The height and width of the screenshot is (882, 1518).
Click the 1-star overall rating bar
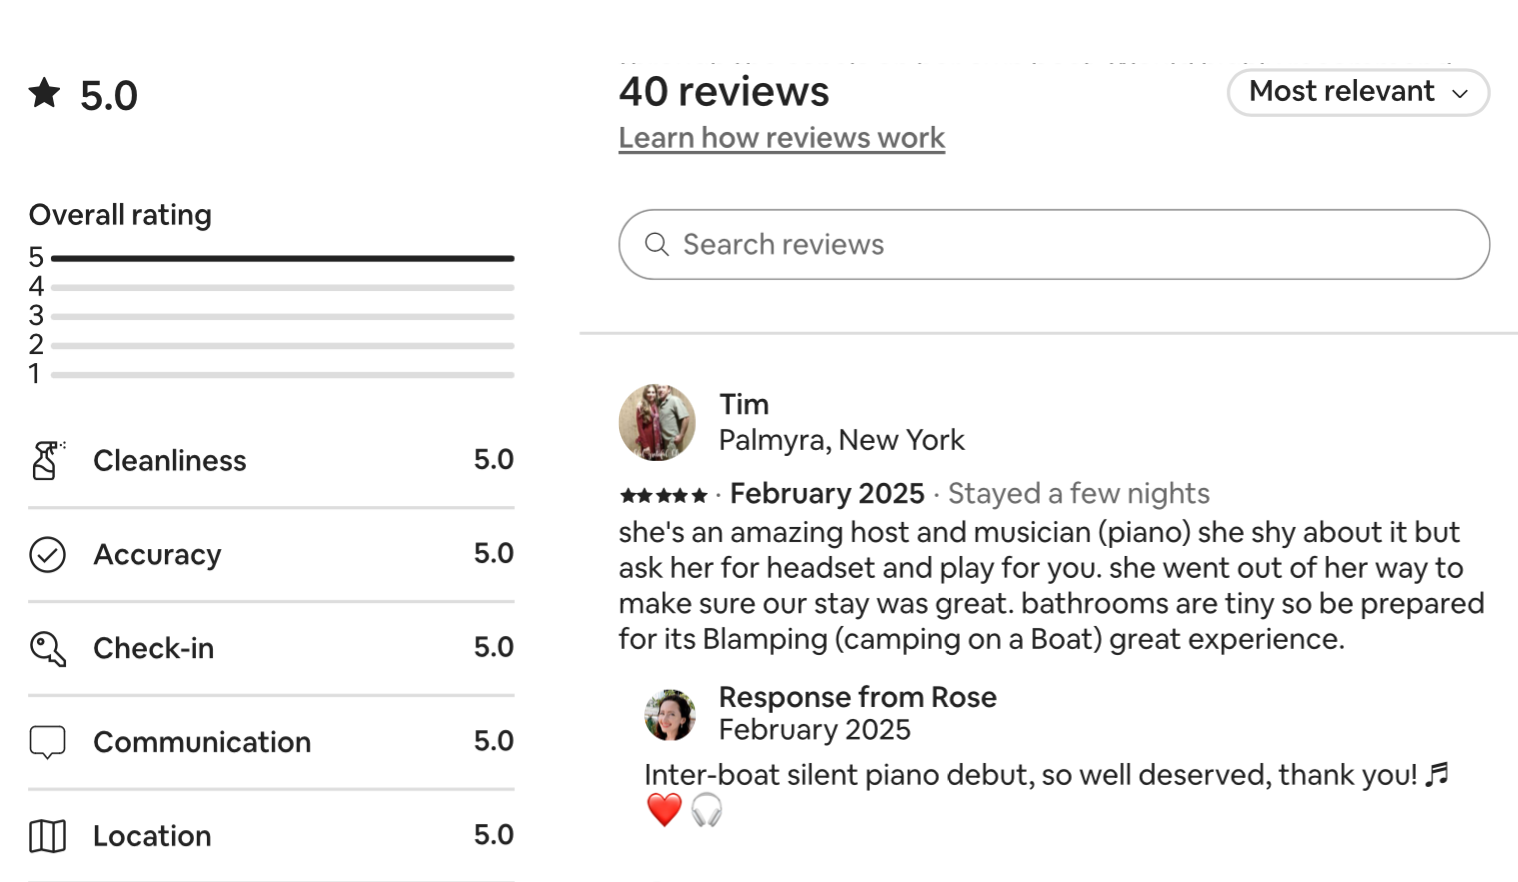point(282,375)
